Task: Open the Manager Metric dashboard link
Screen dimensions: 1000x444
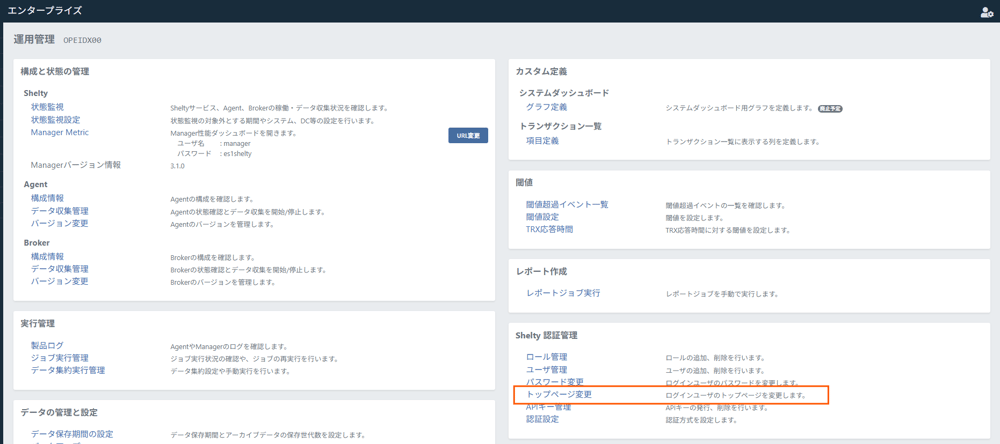Action: coord(59,132)
